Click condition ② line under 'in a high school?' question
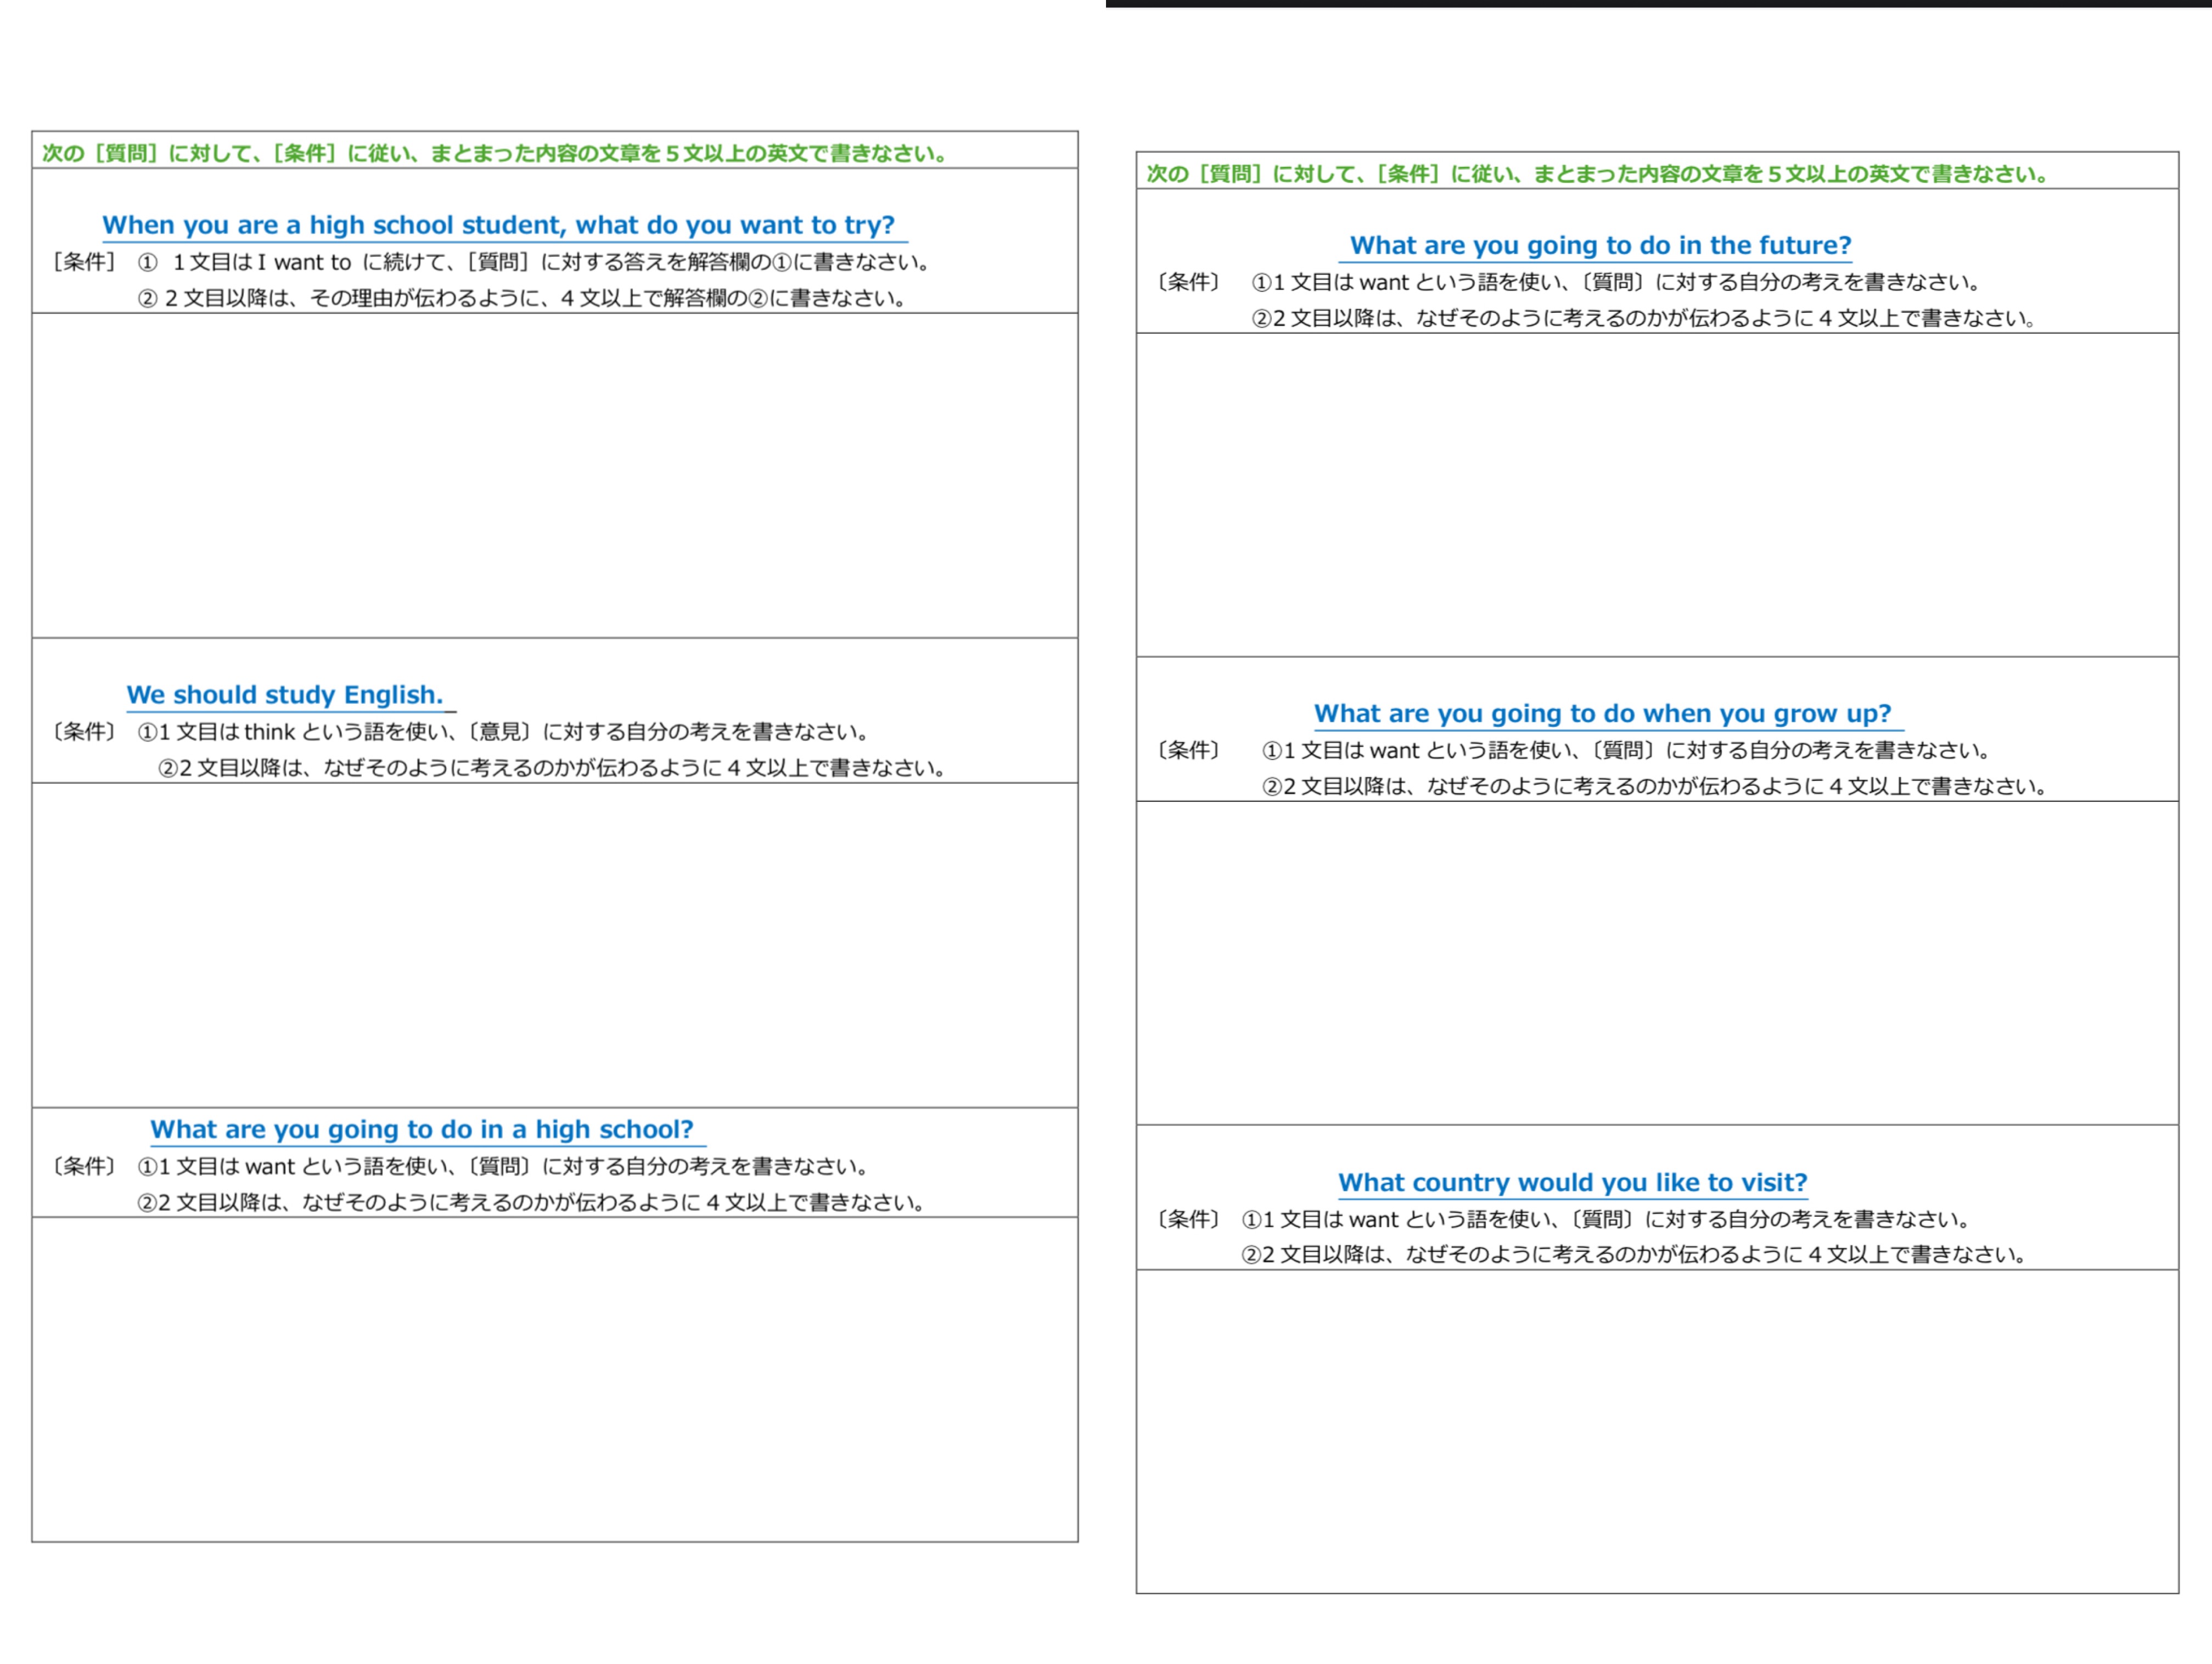 [531, 1202]
